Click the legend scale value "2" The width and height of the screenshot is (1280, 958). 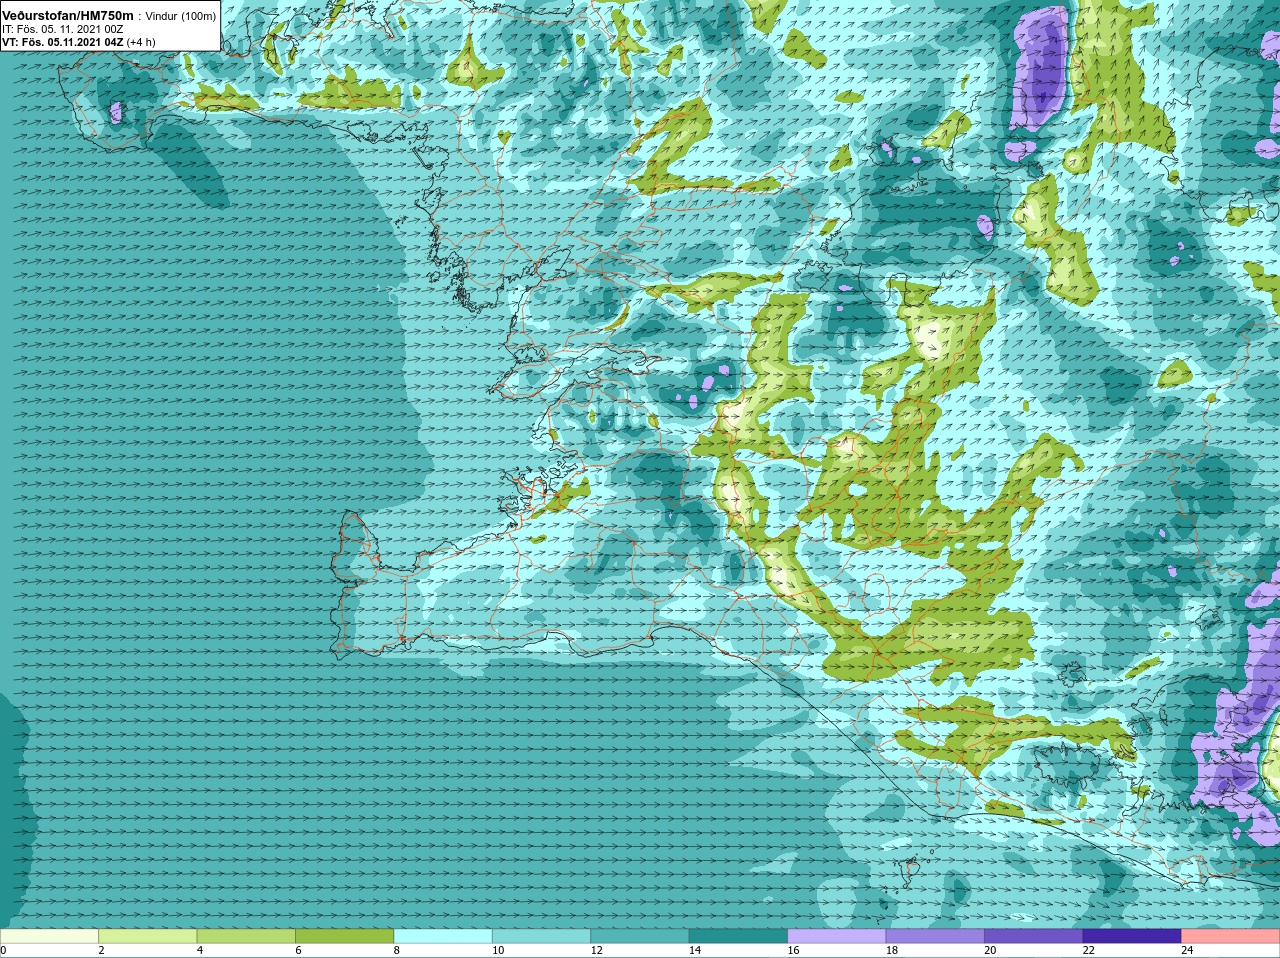coord(101,950)
